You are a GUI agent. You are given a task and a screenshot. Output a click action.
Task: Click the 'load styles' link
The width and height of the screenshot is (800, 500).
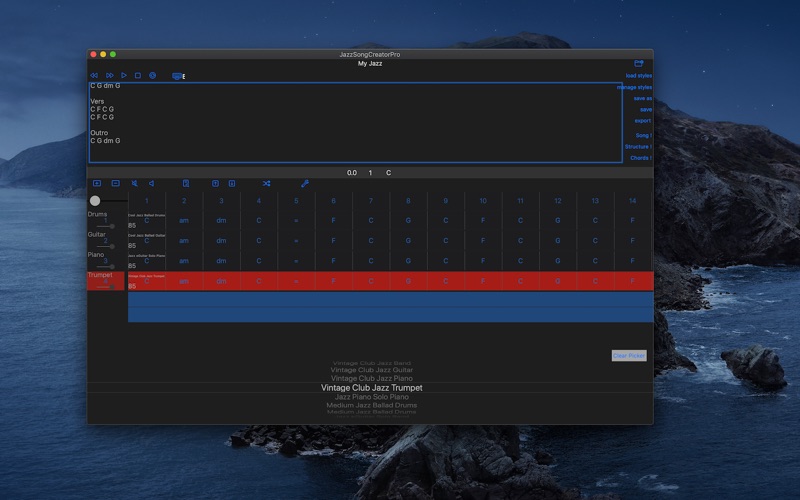pyautogui.click(x=638, y=76)
